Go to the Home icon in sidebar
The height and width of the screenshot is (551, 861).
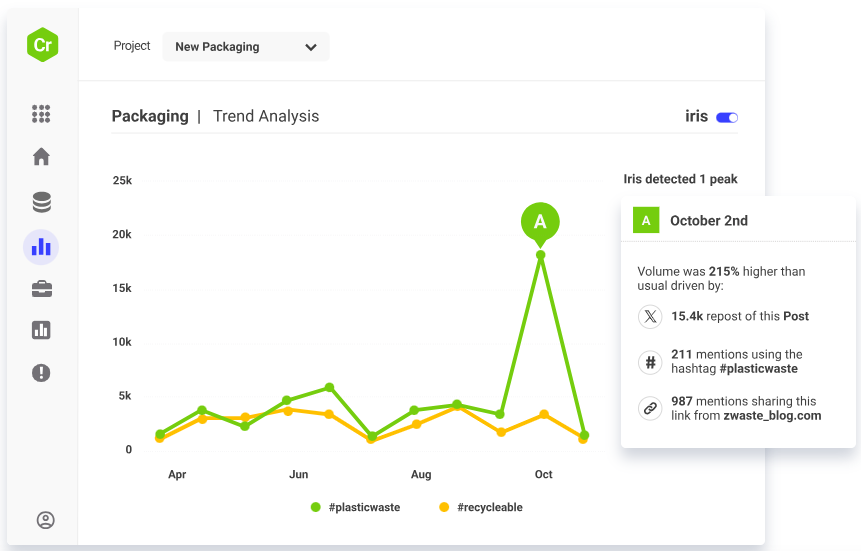[41, 157]
